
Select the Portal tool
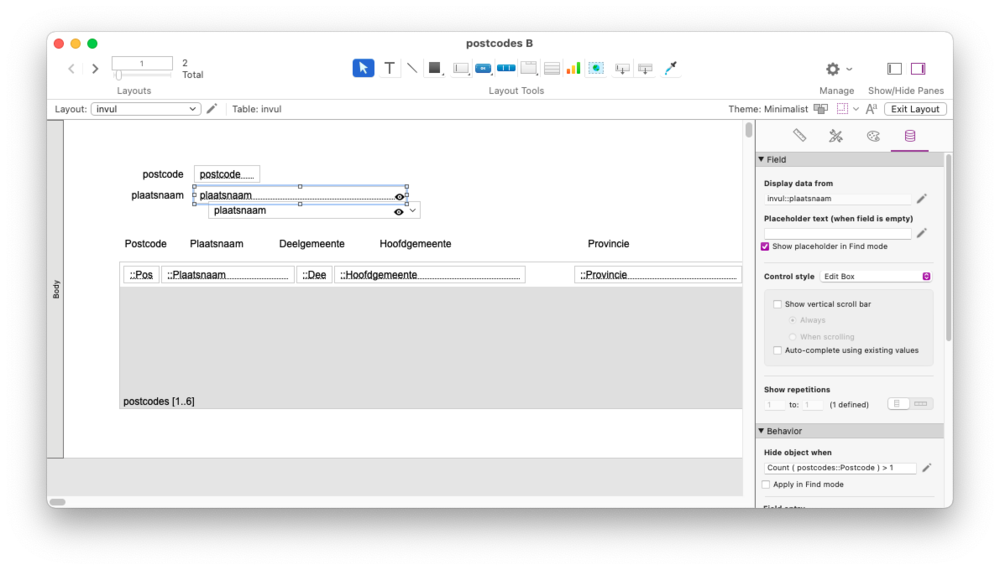(x=551, y=68)
